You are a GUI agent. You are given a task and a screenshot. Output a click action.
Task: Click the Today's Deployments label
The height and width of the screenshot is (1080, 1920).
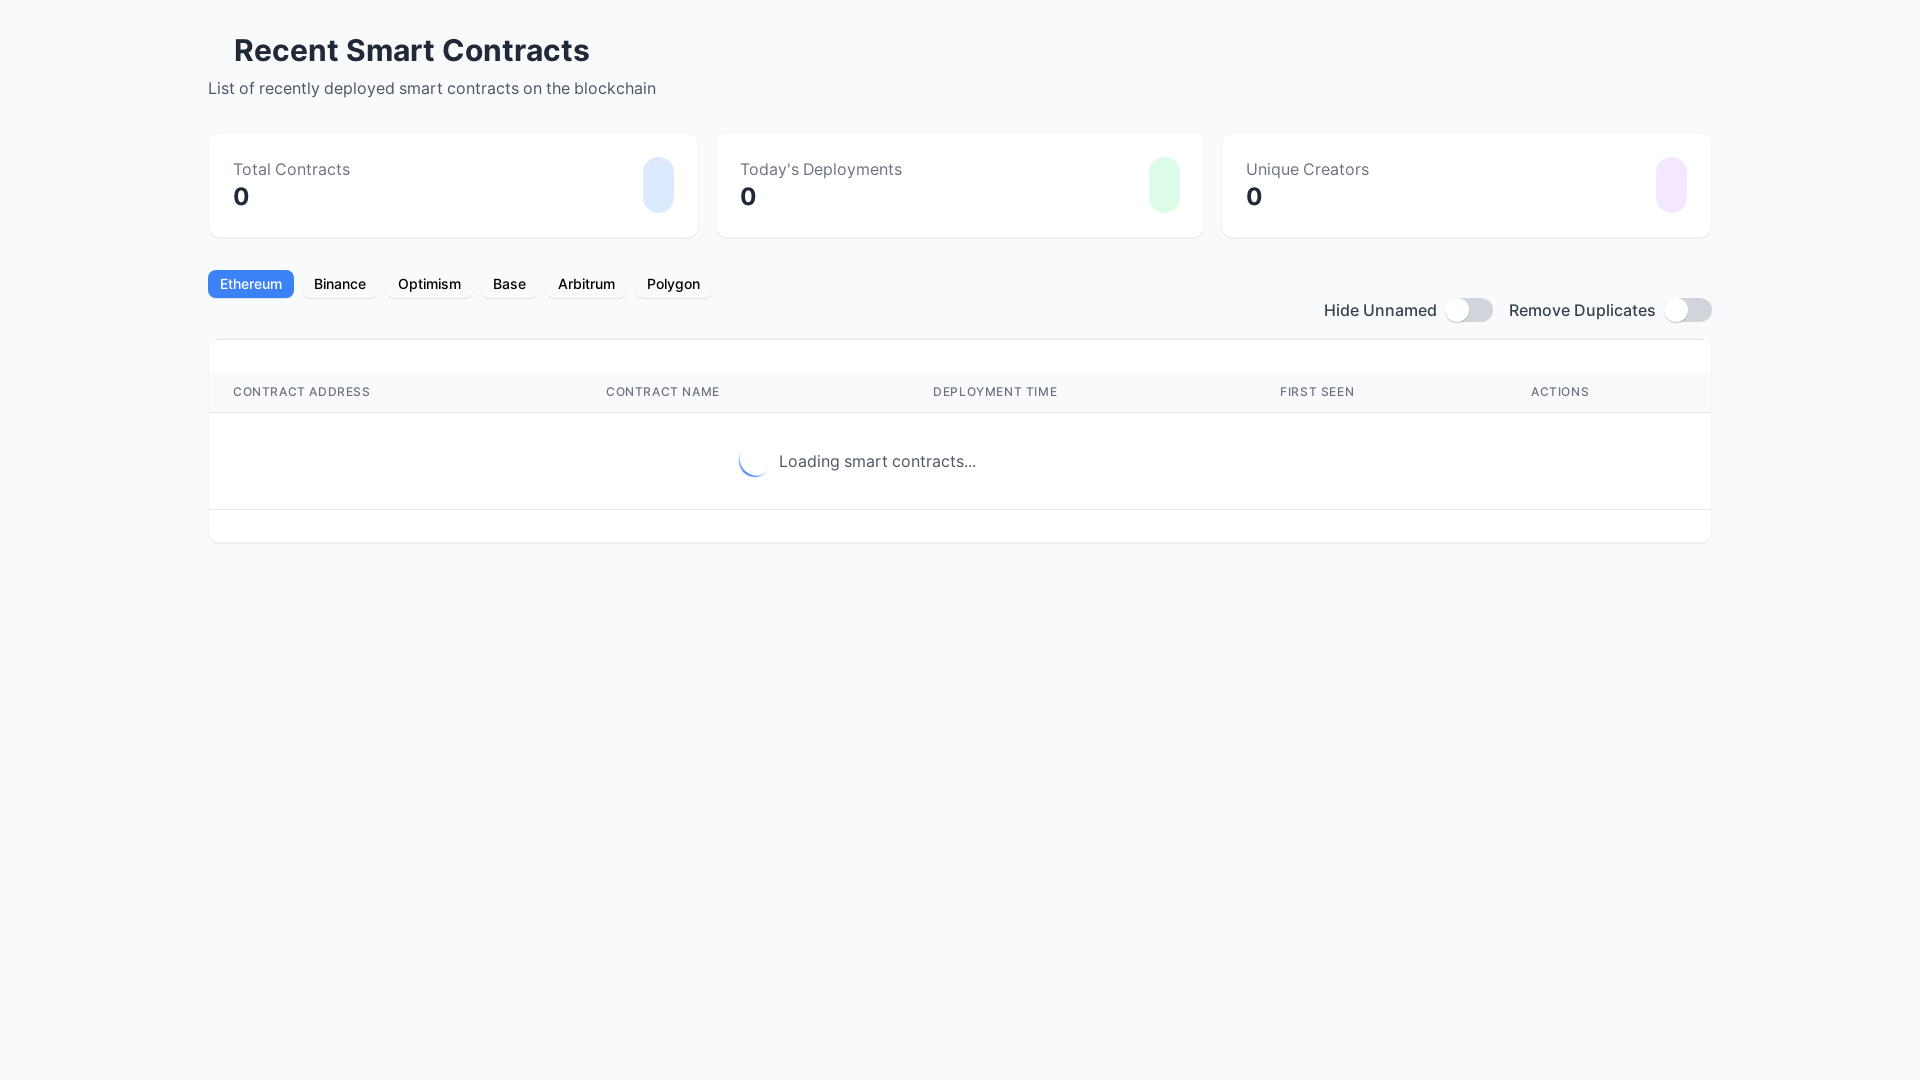[x=821, y=169]
